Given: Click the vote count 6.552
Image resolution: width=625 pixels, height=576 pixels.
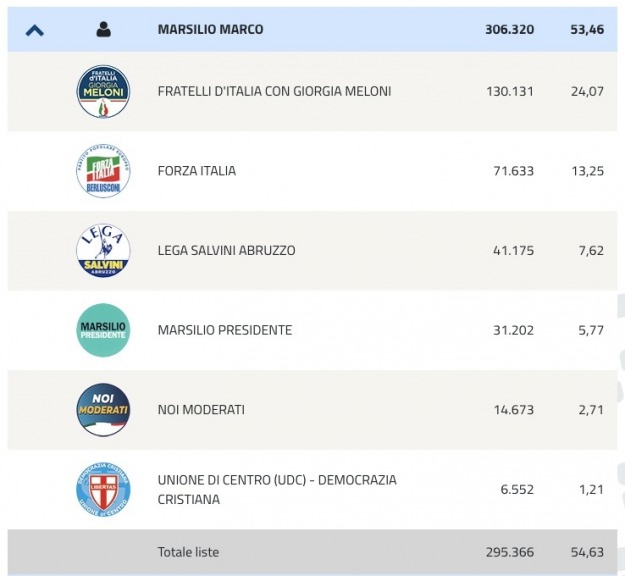Looking at the screenshot, I should [517, 490].
